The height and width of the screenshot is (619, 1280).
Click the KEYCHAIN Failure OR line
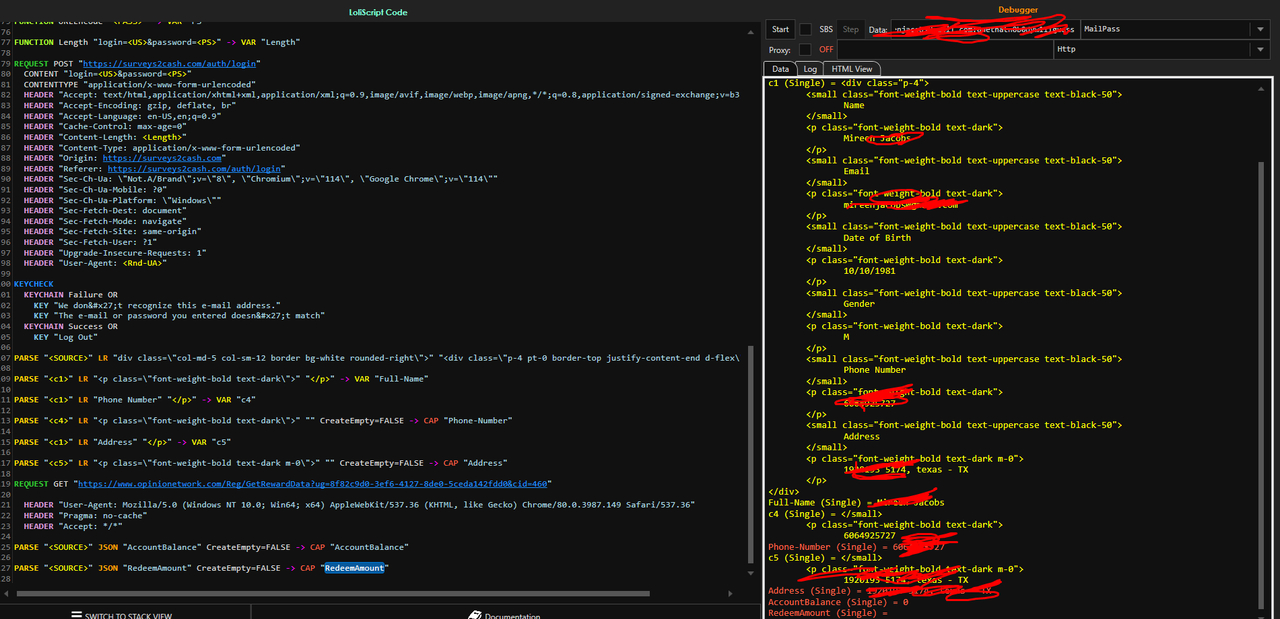[x=70, y=295]
